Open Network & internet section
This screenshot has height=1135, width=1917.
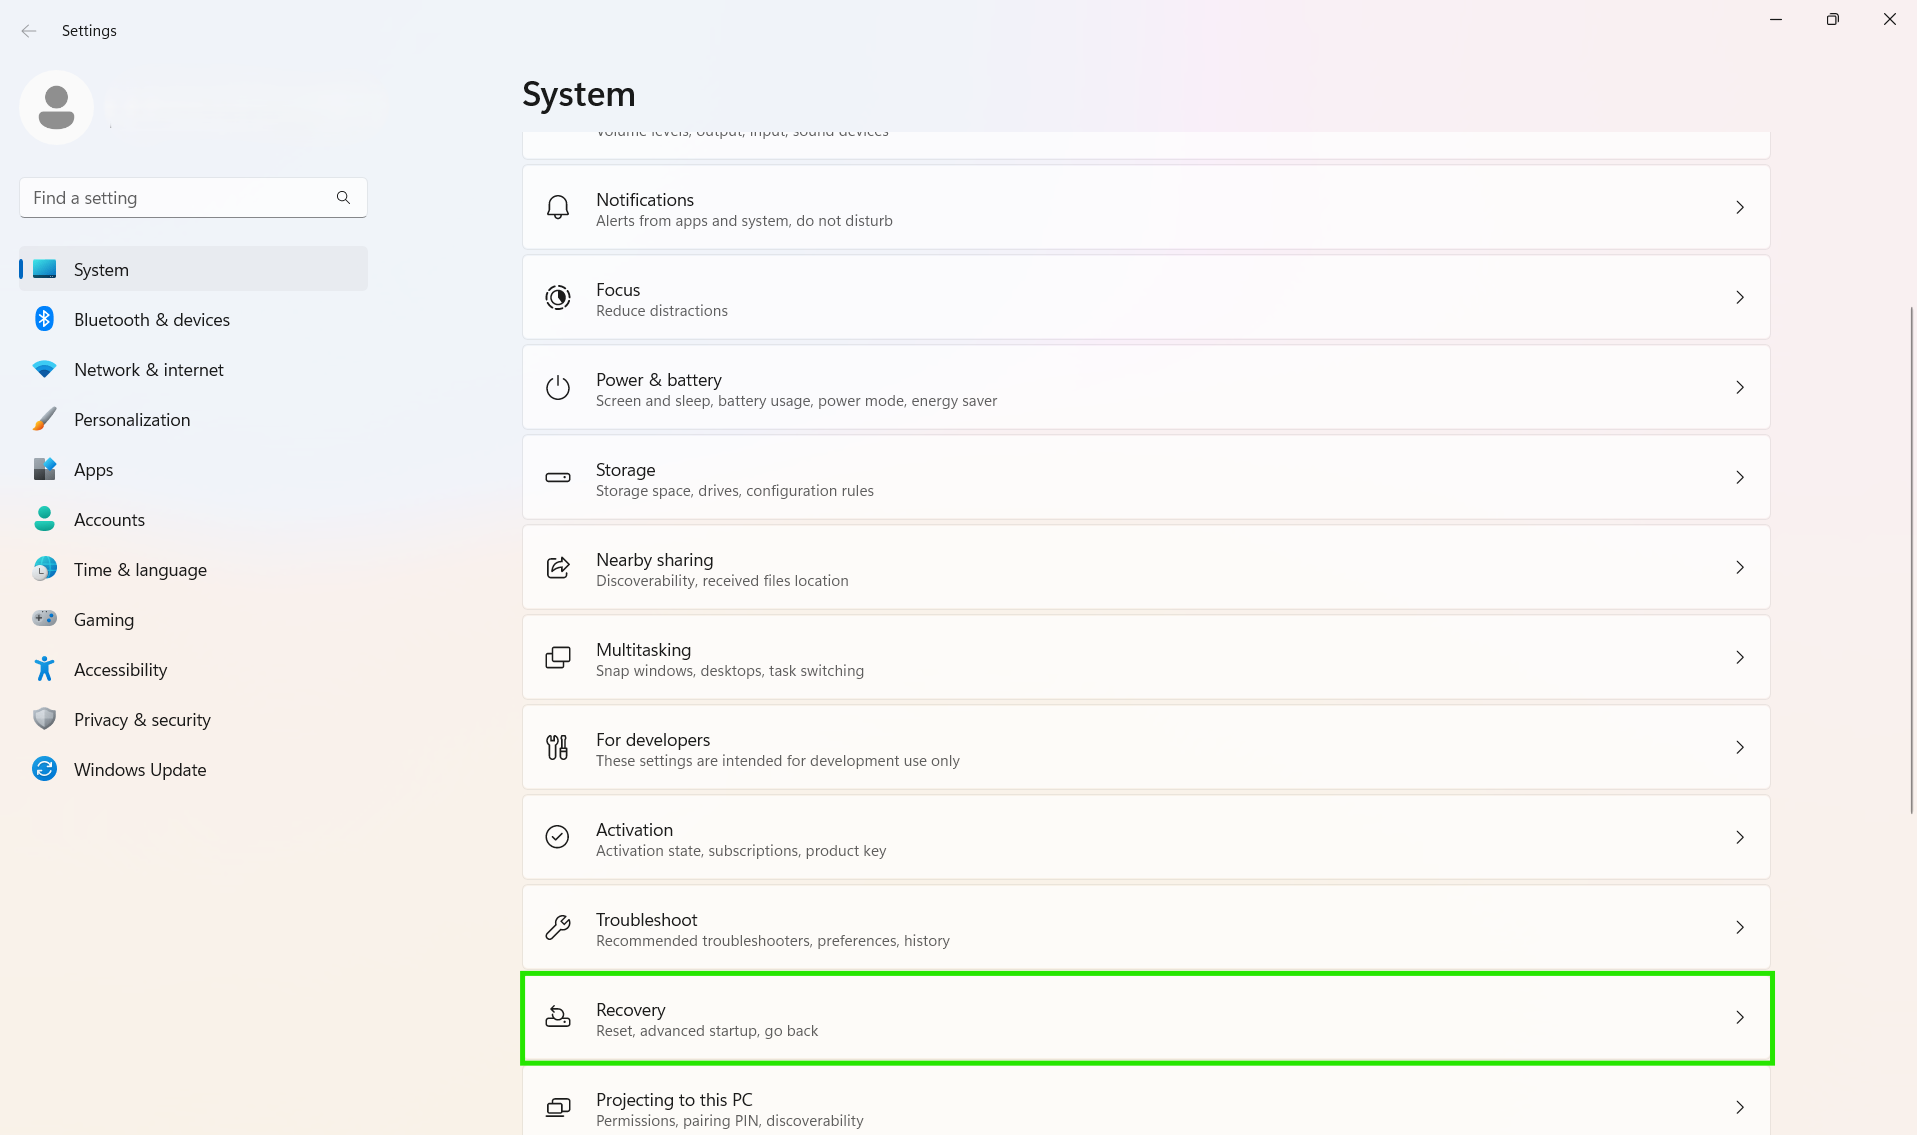[x=193, y=369]
